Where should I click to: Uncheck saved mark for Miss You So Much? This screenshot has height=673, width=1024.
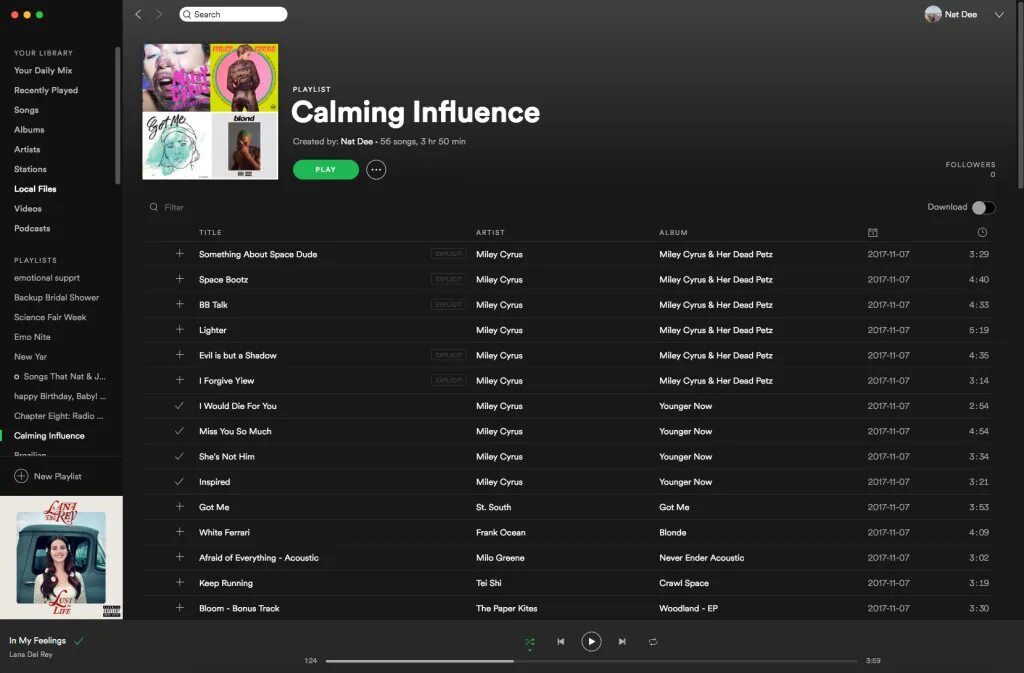click(180, 431)
